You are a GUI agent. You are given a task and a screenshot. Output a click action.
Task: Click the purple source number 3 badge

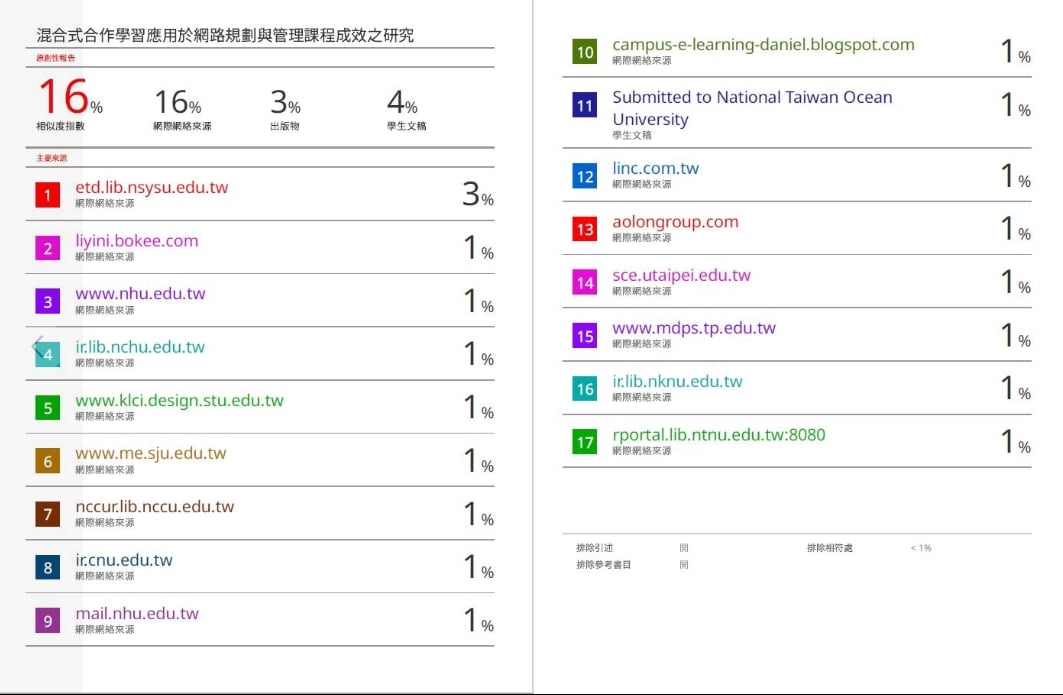[47, 301]
